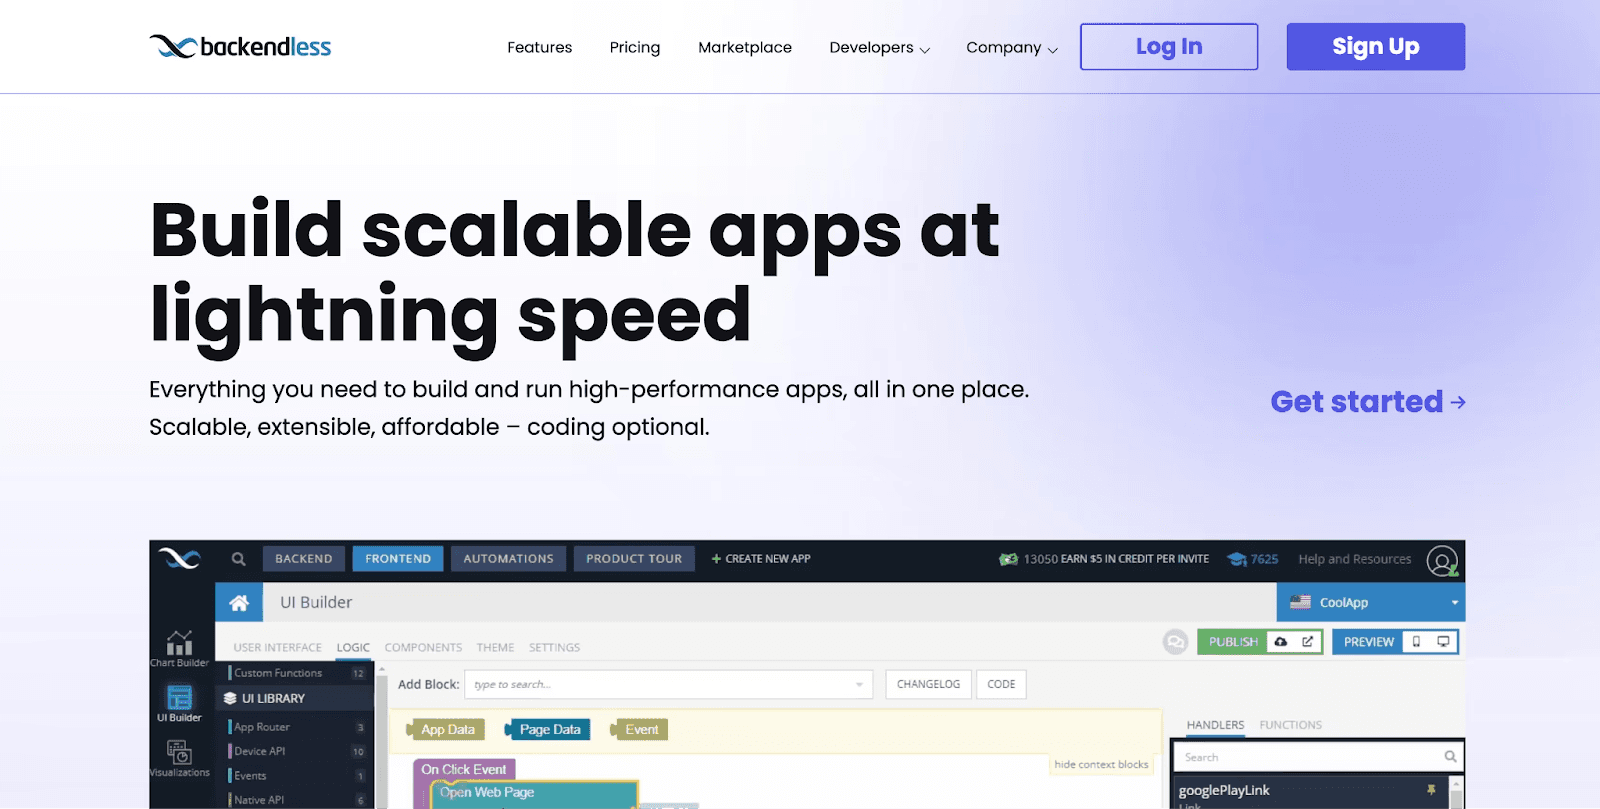The width and height of the screenshot is (1600, 809).
Task: Click the CODE button
Action: point(1001,684)
